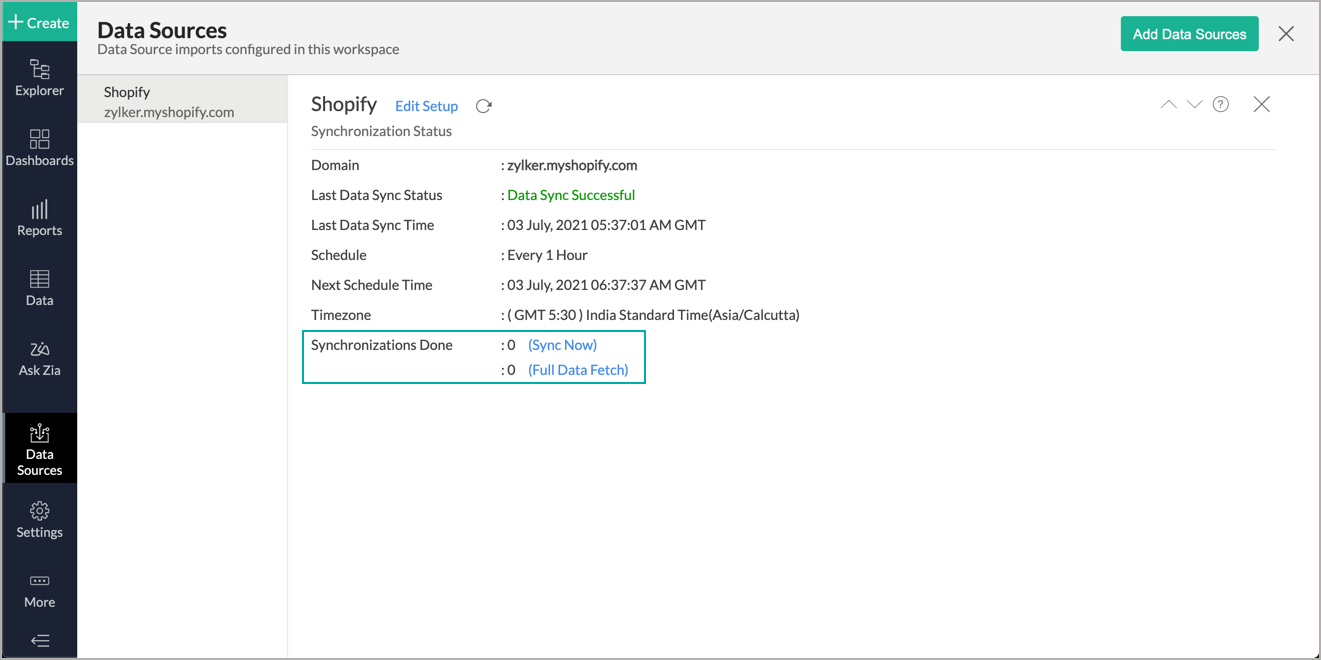Open the help icon for Shopify sync
The height and width of the screenshot is (660, 1321).
point(1220,104)
